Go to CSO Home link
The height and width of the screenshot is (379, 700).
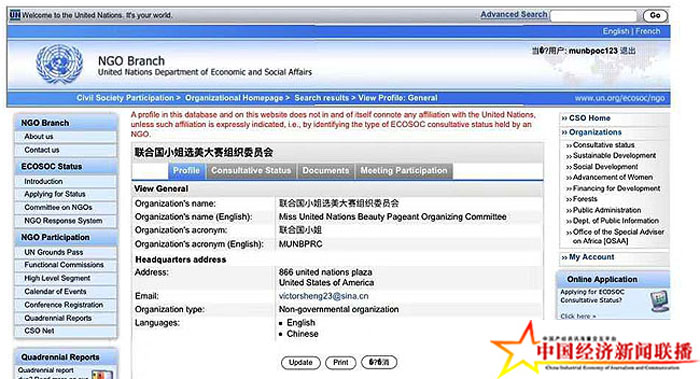click(589, 118)
